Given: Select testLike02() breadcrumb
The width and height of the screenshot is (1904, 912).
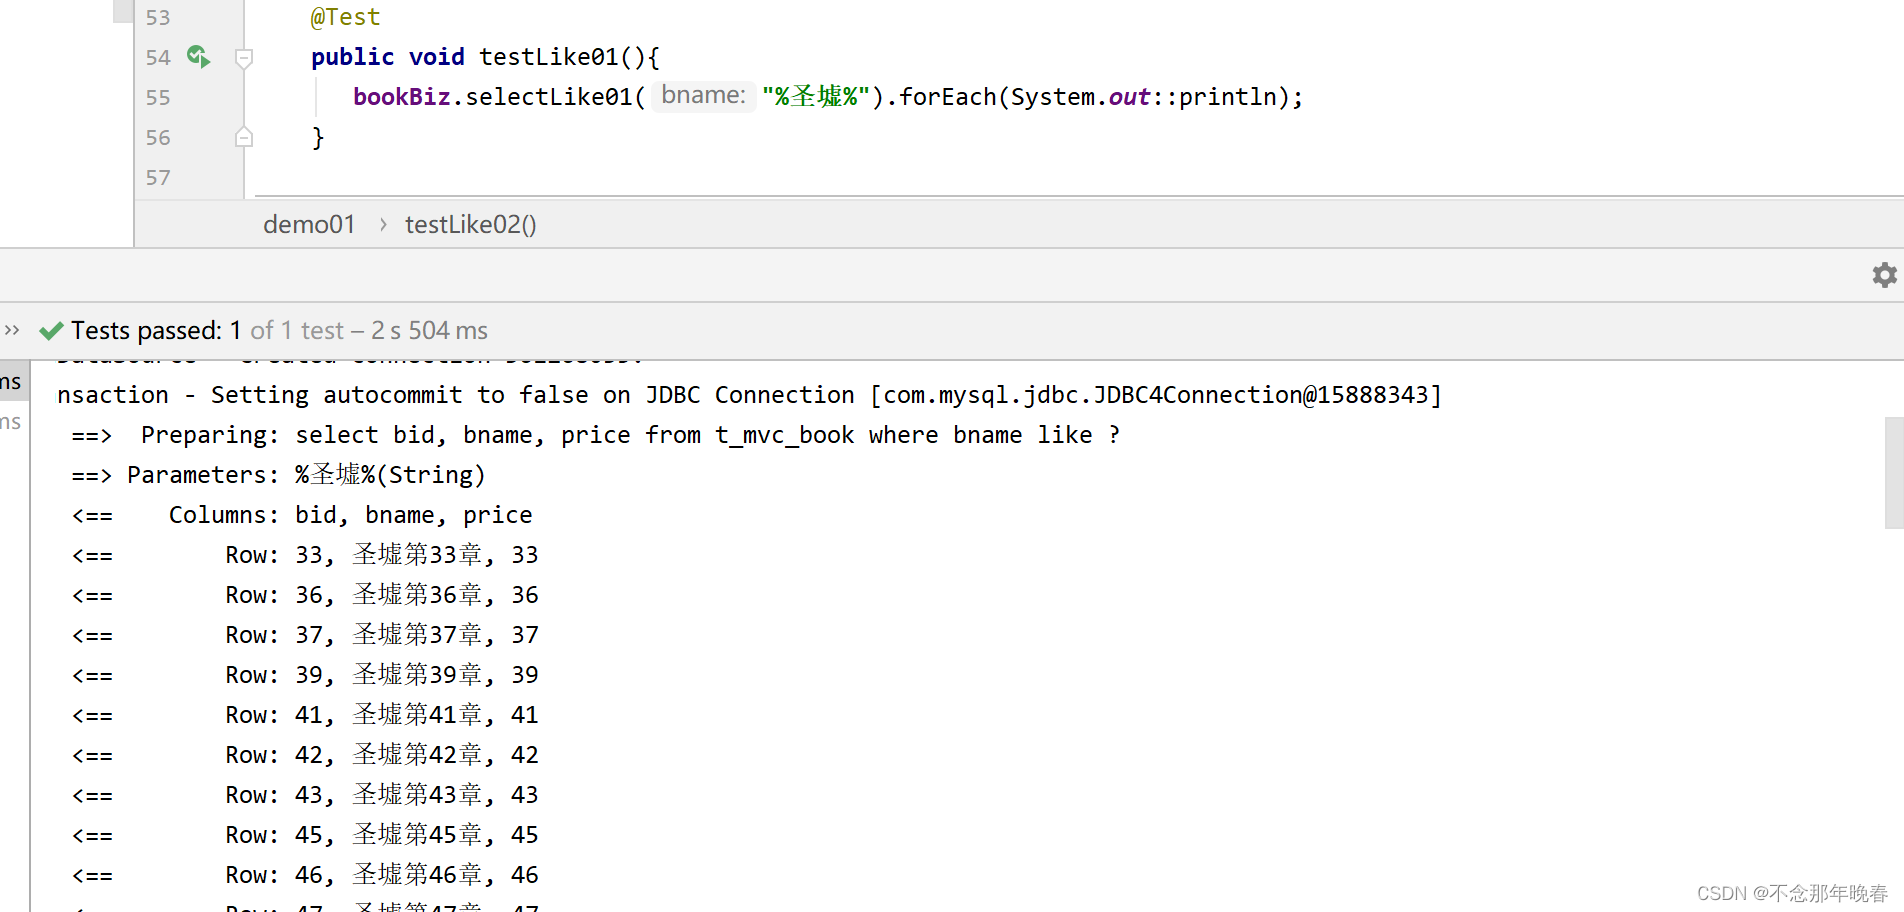Looking at the screenshot, I should point(470,224).
